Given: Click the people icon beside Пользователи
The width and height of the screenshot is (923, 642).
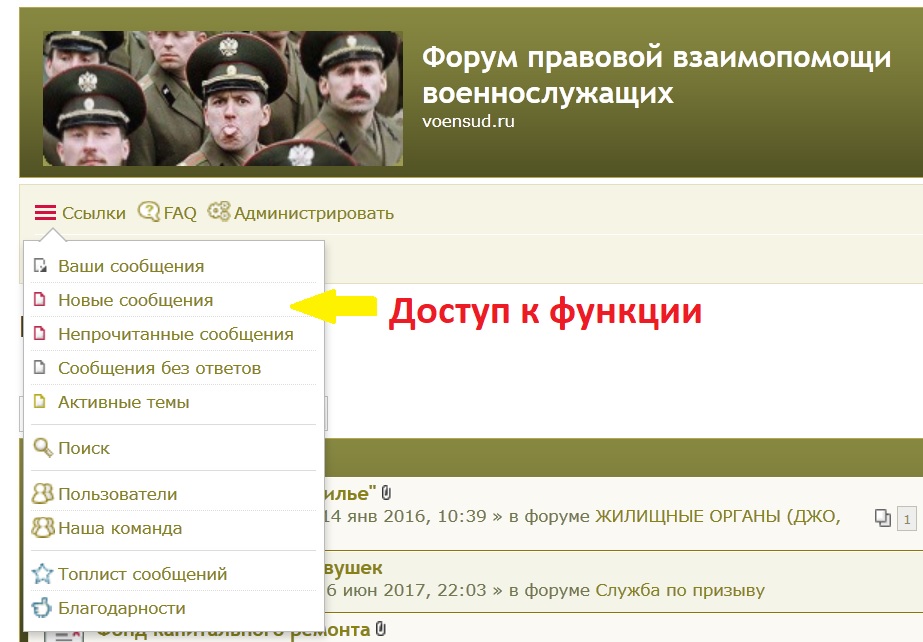Looking at the screenshot, I should [42, 494].
